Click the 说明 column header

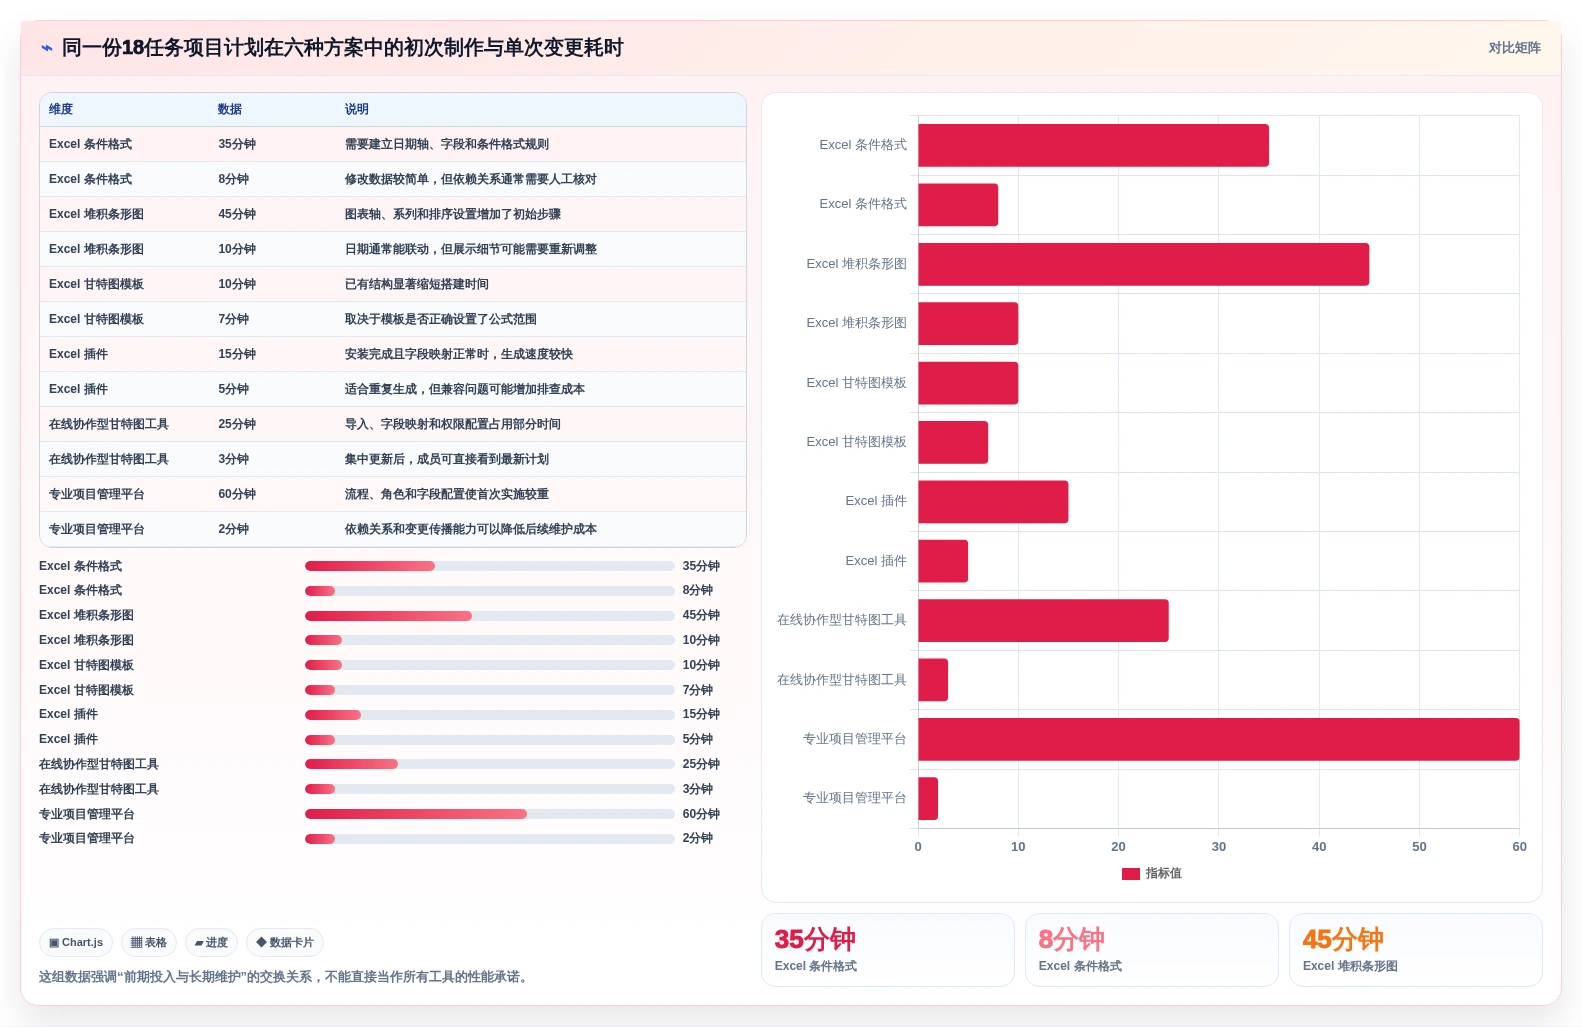(357, 109)
